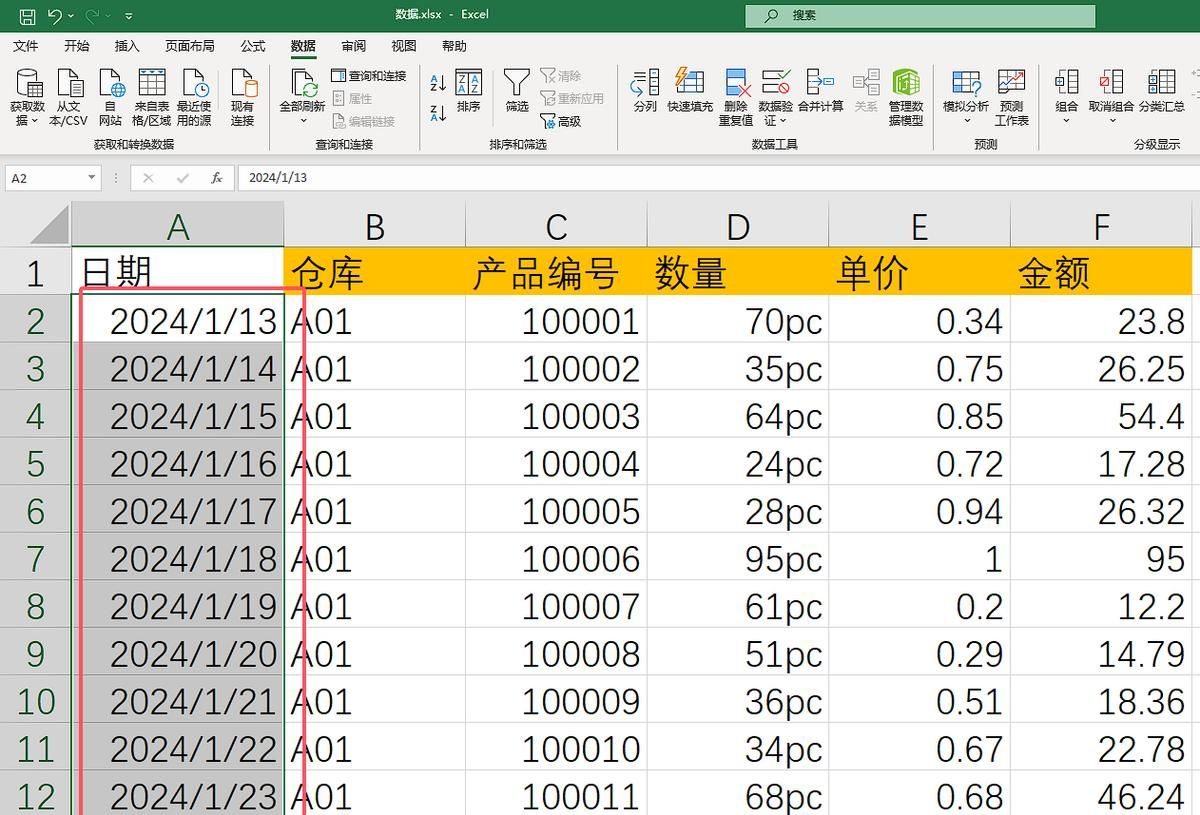1200x815 pixels.
Task: Open 合并计算 consolidate tool
Action: pos(820,92)
